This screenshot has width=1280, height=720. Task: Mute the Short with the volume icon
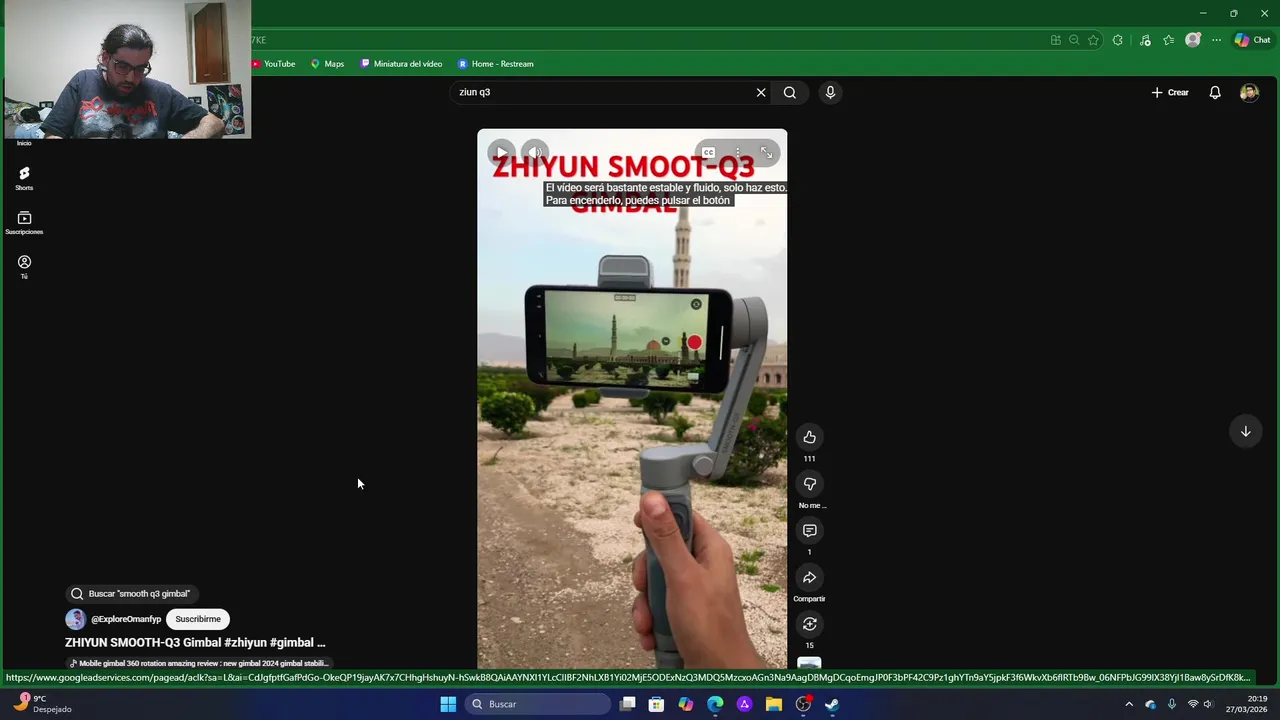pyautogui.click(x=535, y=153)
